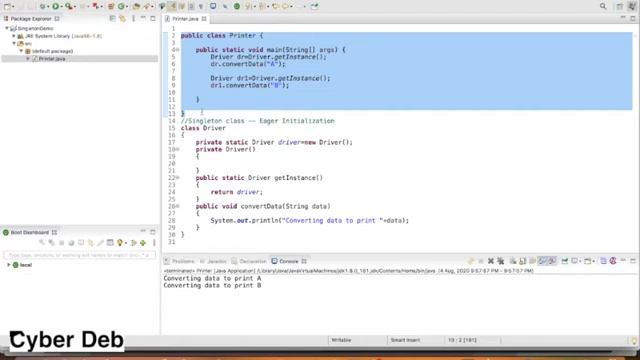Select the Package Explorer tab

coord(31,19)
